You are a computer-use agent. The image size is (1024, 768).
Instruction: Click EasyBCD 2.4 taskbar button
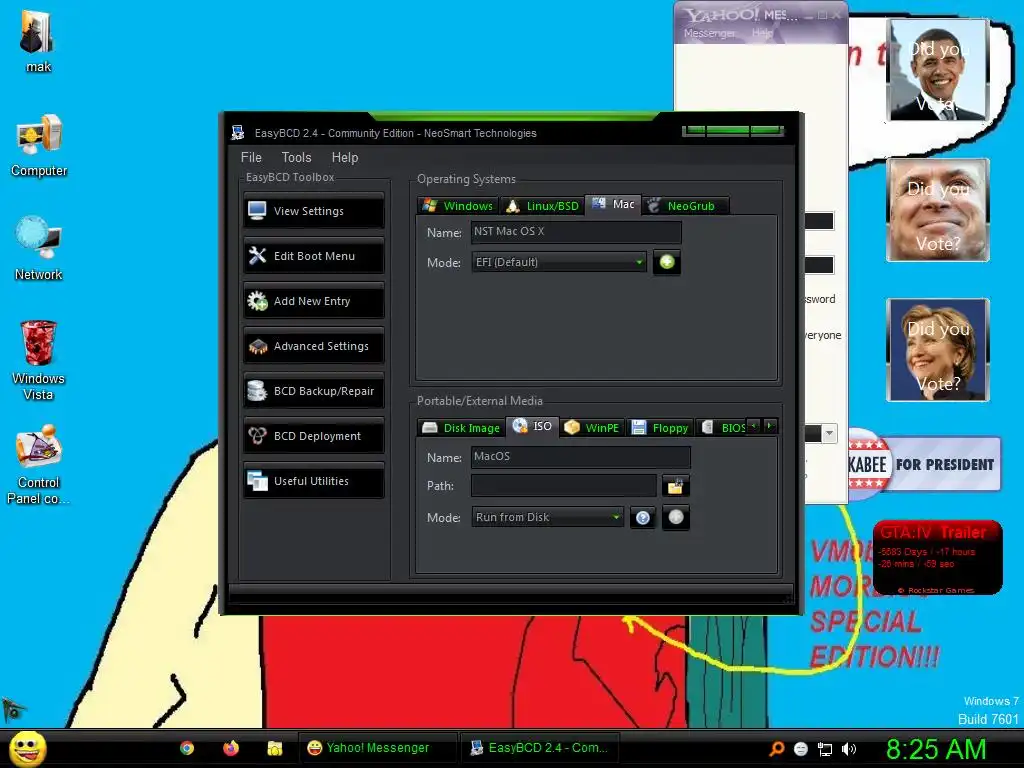pyautogui.click(x=539, y=748)
